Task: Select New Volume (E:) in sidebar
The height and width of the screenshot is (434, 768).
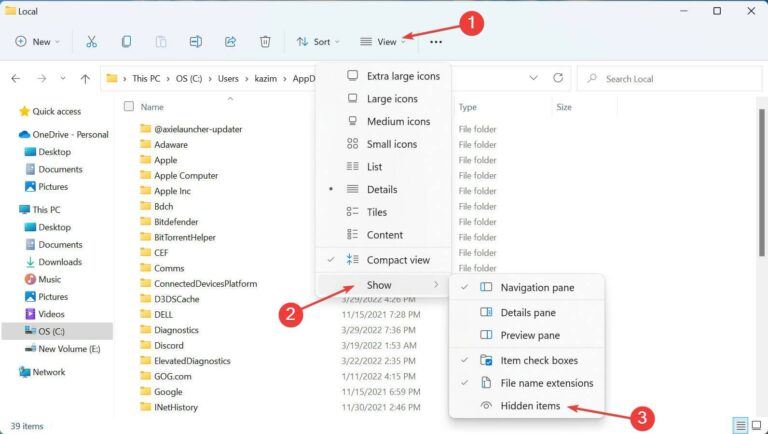Action: [63, 349]
